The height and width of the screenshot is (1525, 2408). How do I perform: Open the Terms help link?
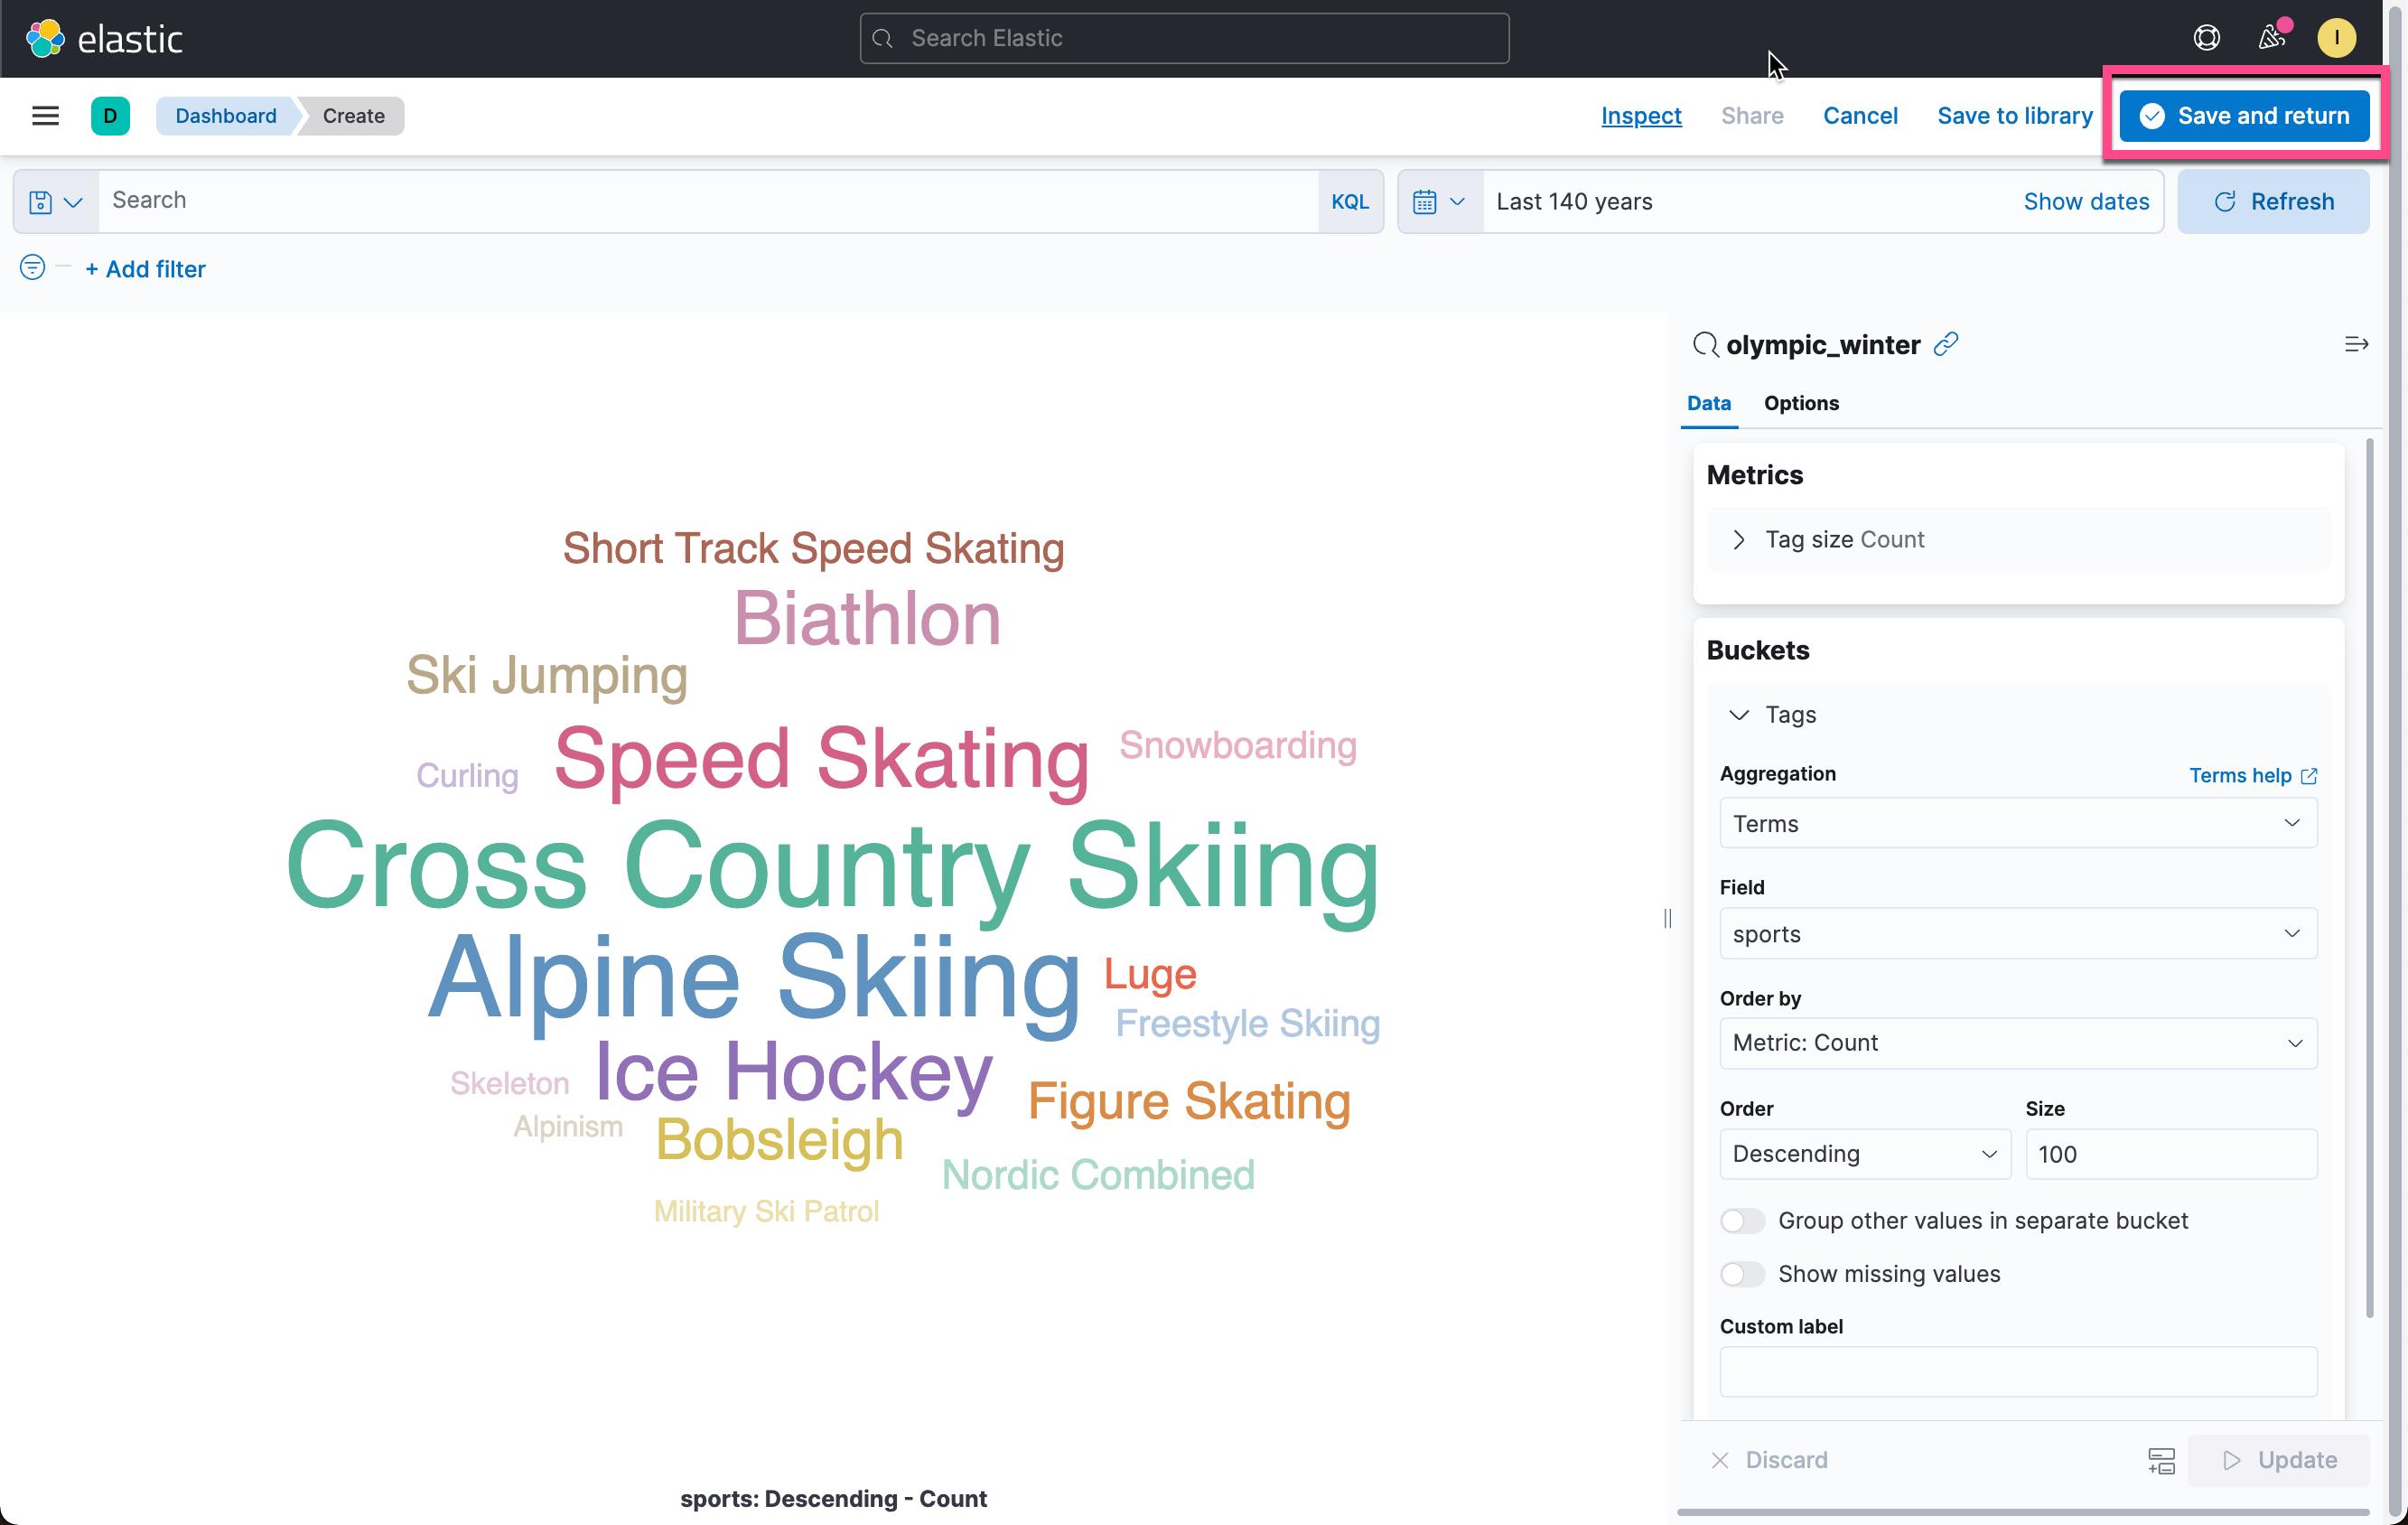pos(2253,776)
